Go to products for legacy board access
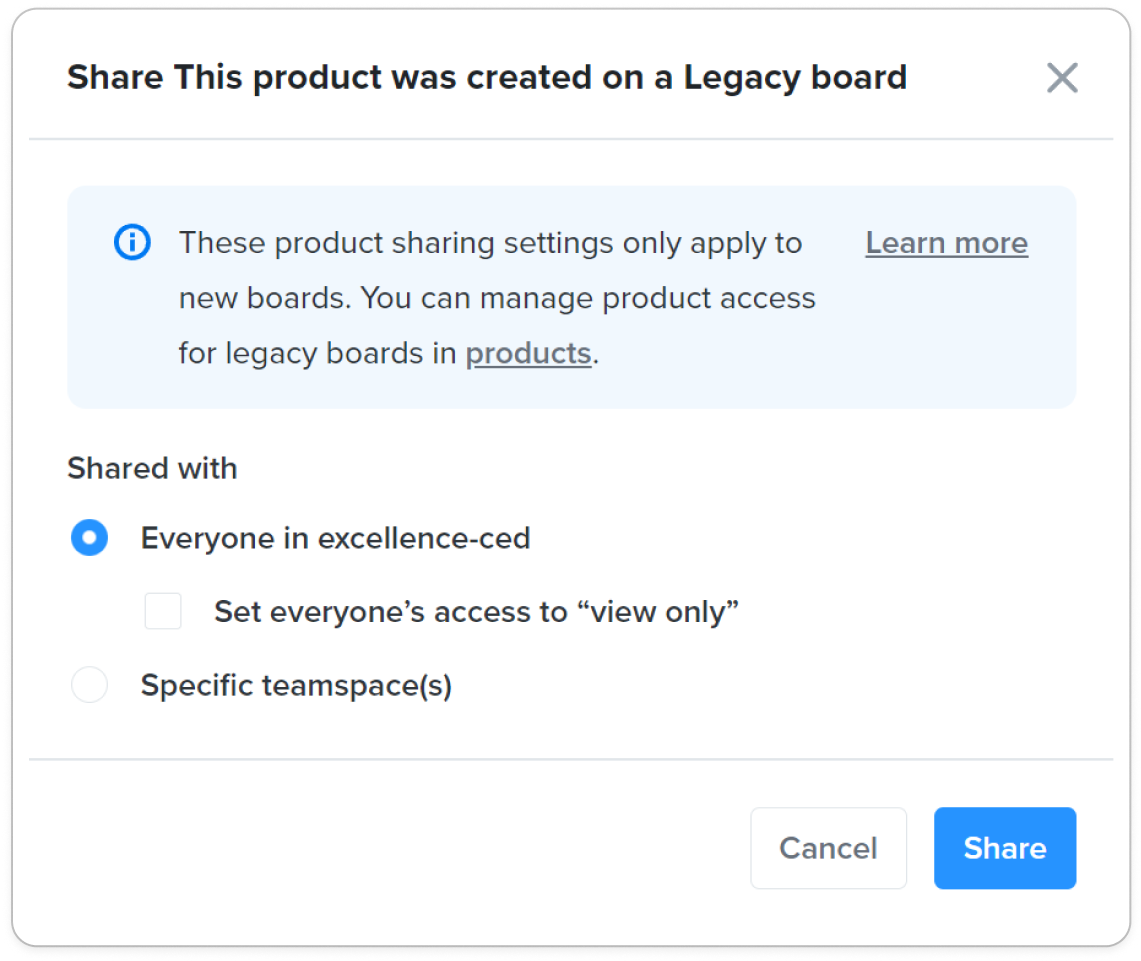 tap(528, 354)
